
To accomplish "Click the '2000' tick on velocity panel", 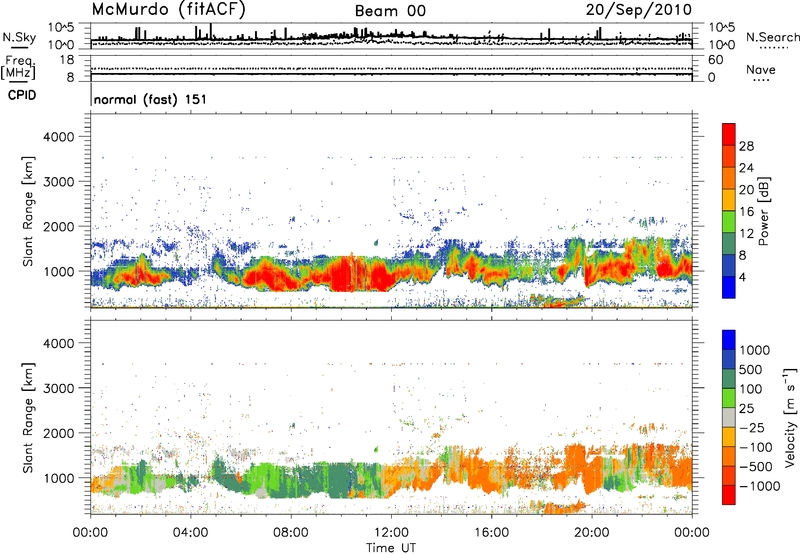I will point(58,433).
